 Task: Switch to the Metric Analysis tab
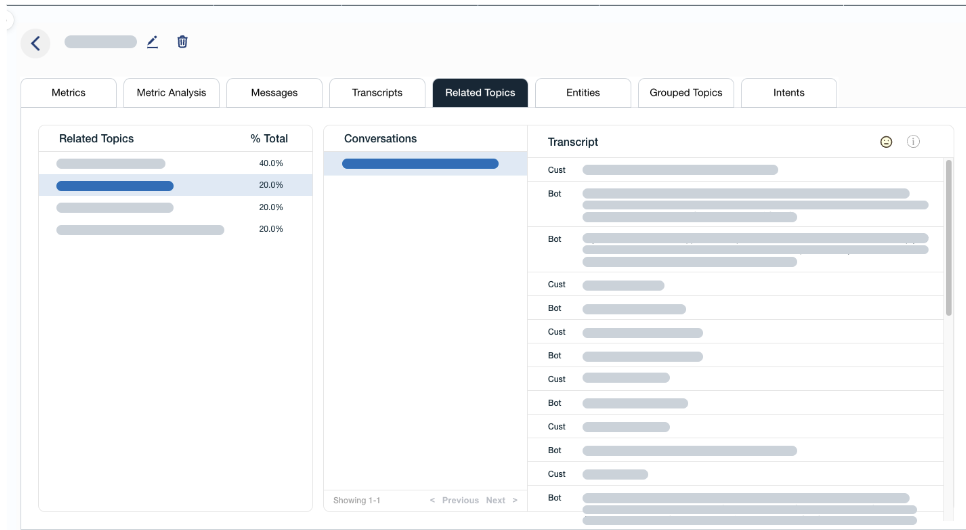point(171,93)
